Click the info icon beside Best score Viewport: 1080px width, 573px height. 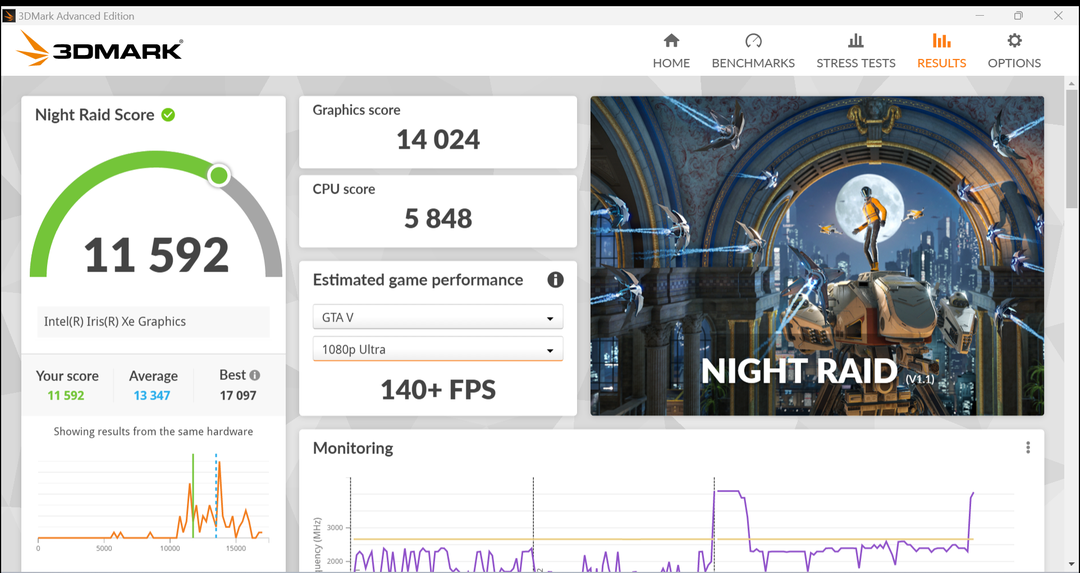[x=255, y=375]
